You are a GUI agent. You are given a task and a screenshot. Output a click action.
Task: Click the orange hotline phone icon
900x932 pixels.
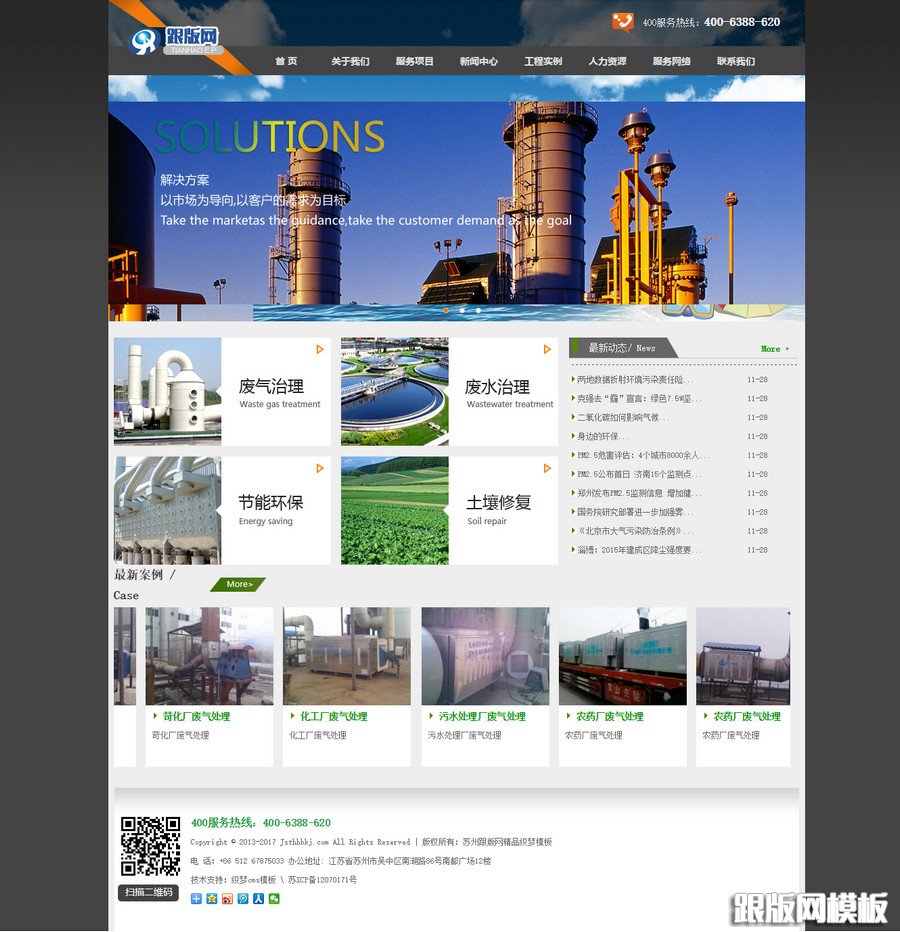[622, 21]
